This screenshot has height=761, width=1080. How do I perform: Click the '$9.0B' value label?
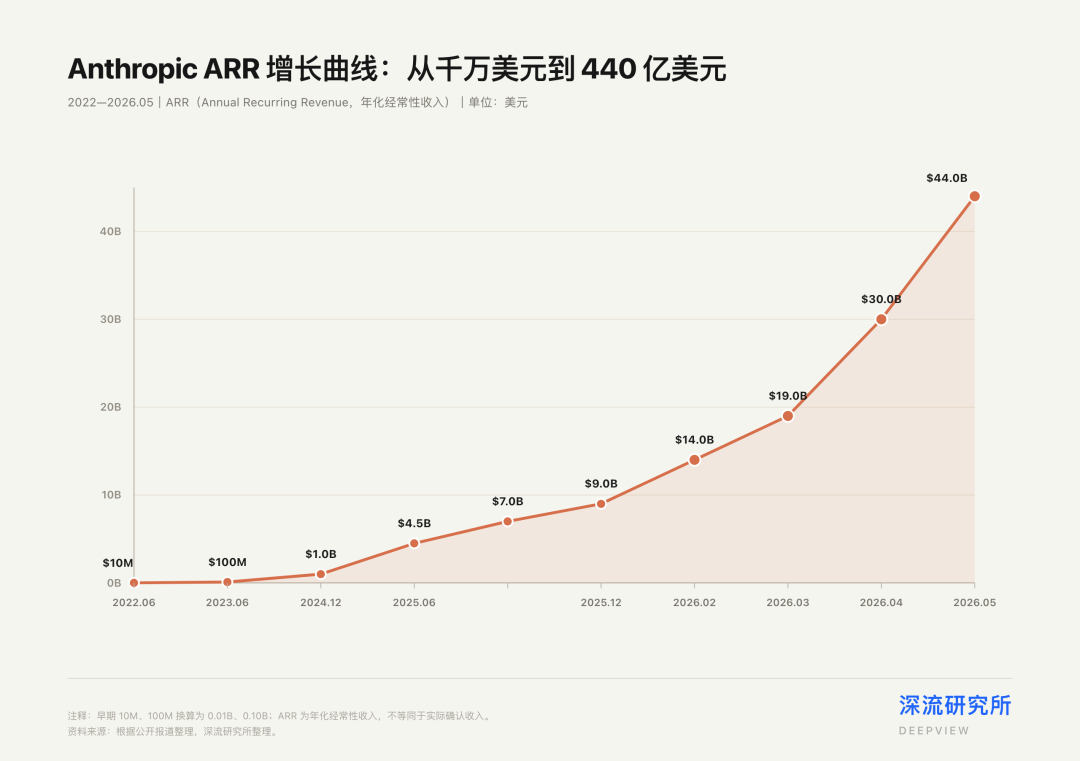click(x=601, y=484)
